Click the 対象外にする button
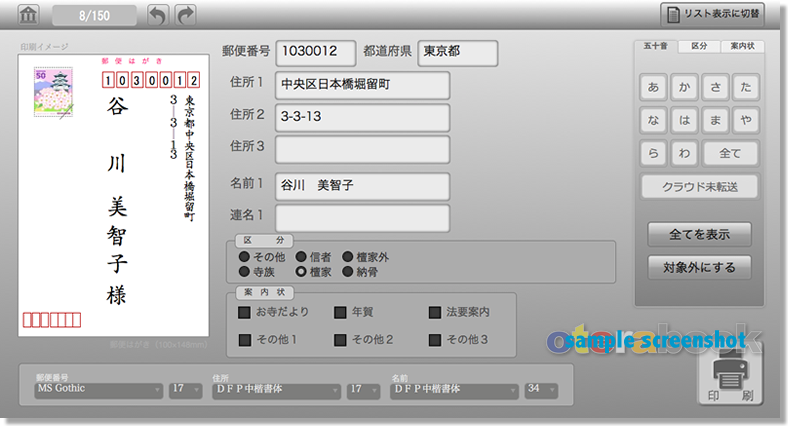Image resolution: width=793 pixels, height=431 pixels. coord(699,267)
